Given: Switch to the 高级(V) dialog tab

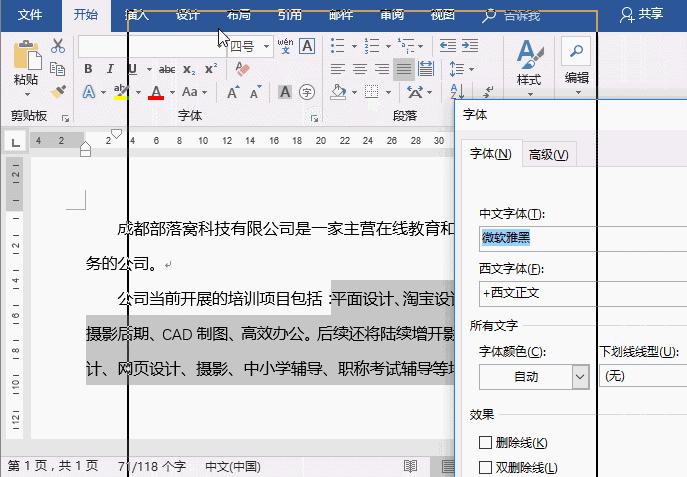Looking at the screenshot, I should (x=549, y=155).
